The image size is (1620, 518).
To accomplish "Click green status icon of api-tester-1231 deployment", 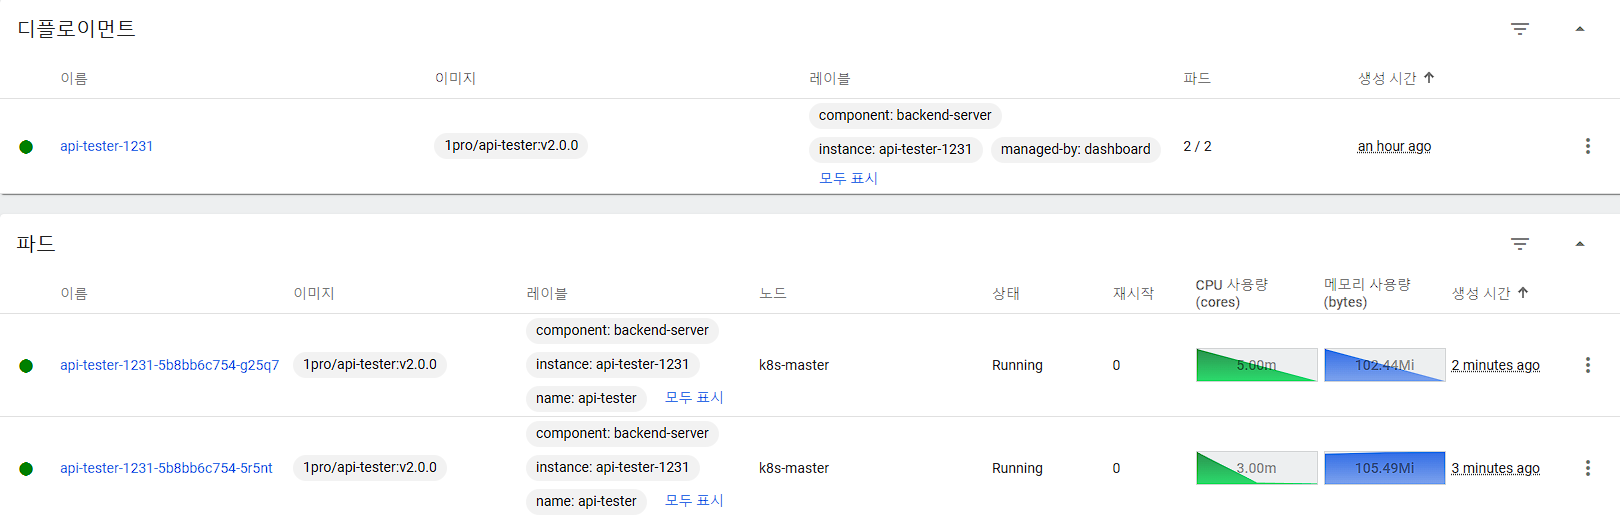I will coord(26,147).
